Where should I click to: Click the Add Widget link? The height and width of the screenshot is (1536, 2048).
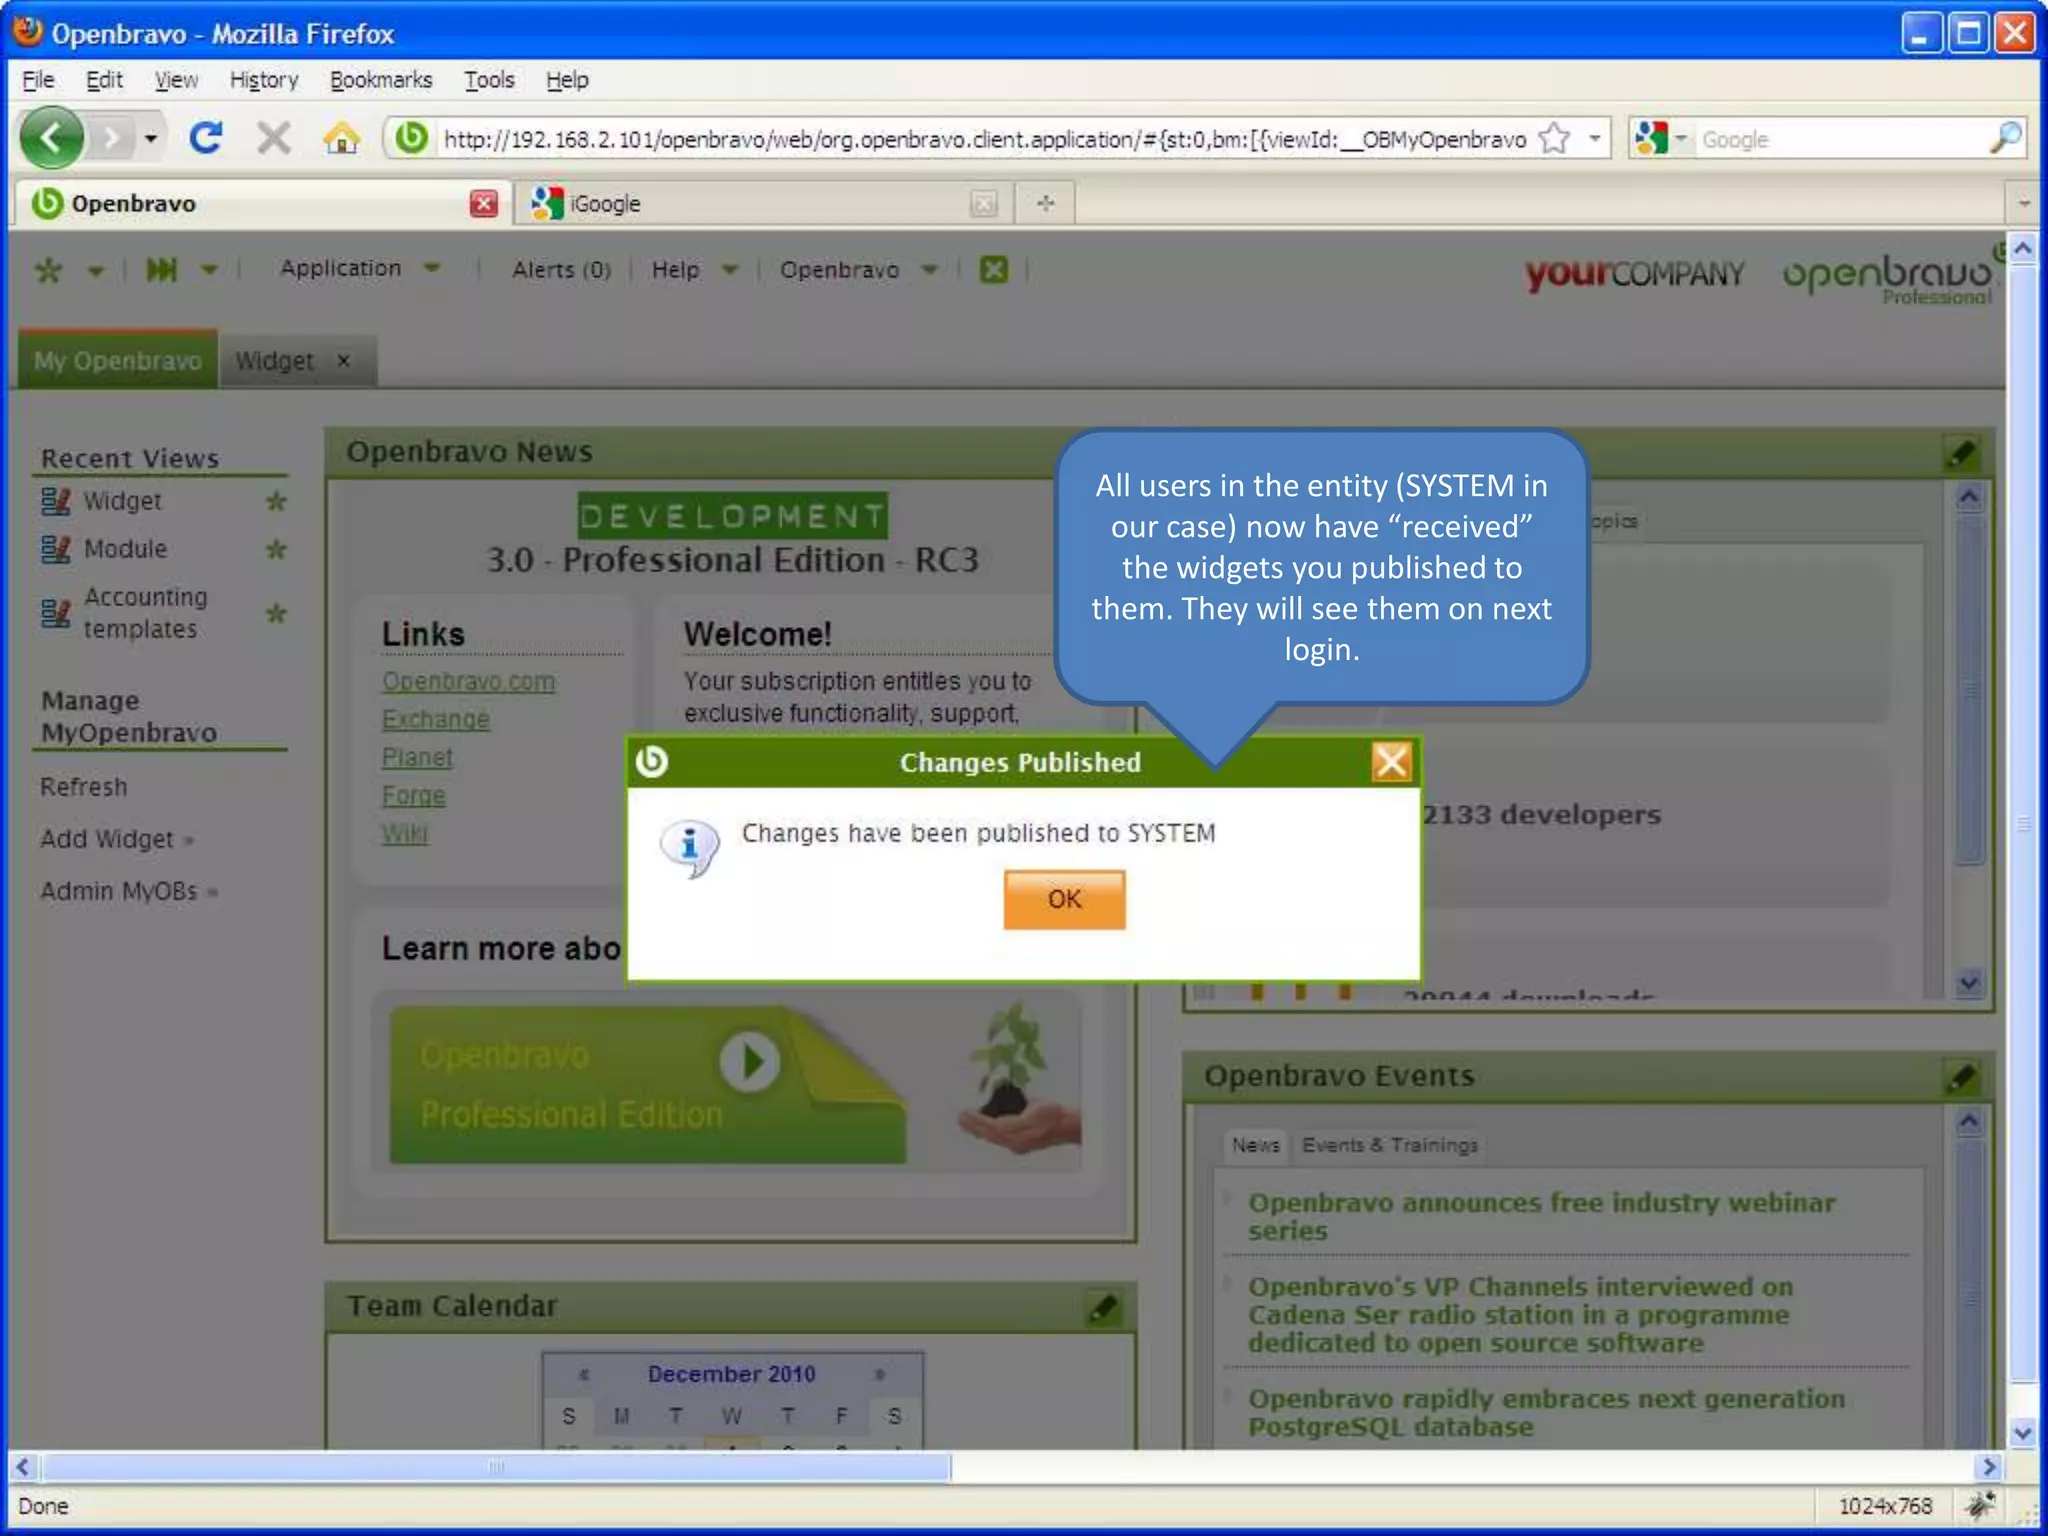(107, 839)
